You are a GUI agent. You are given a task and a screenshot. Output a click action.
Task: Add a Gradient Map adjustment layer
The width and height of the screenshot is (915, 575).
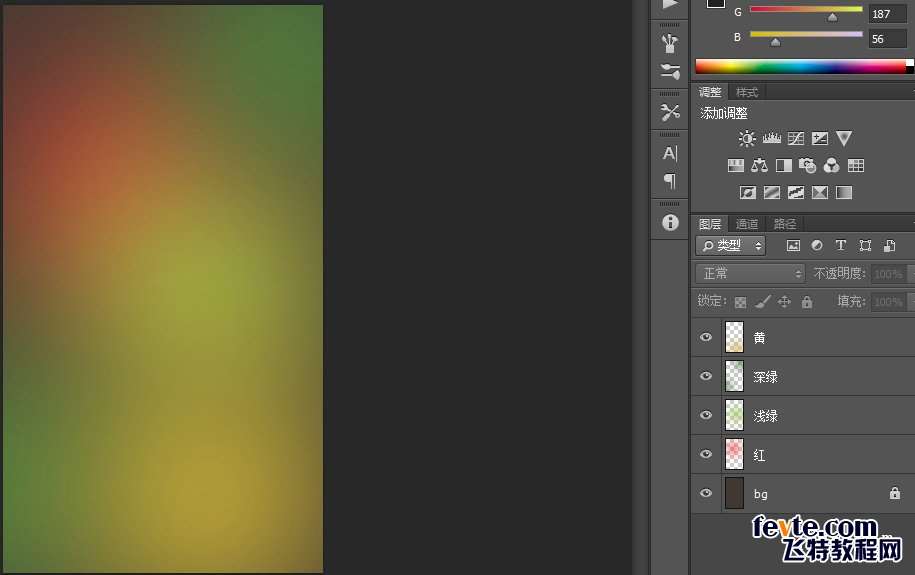click(844, 193)
